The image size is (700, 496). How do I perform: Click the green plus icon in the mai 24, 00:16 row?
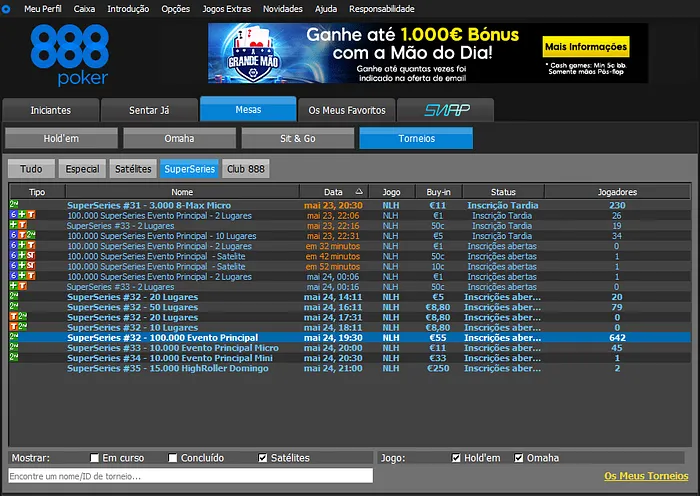[x=14, y=286]
